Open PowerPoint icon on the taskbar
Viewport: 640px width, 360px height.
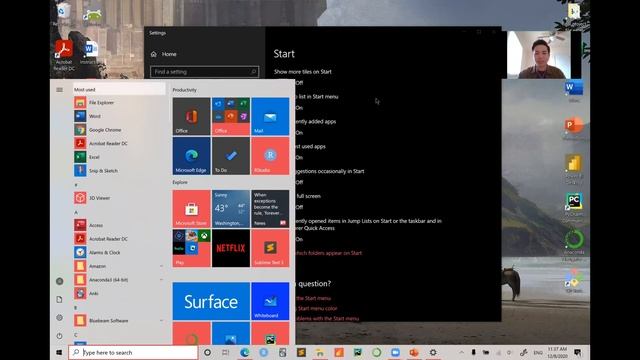pyautogui.click(x=414, y=352)
